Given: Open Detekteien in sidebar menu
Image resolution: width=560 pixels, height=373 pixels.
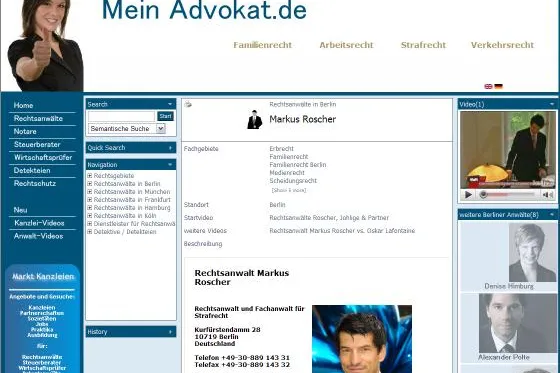Looking at the screenshot, I should (x=32, y=170).
